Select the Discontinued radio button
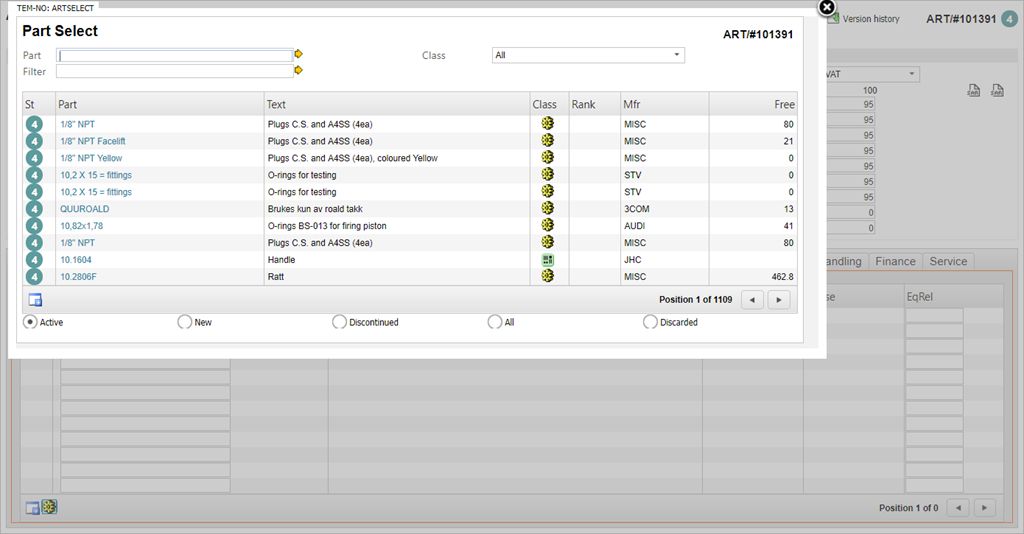 tap(339, 322)
